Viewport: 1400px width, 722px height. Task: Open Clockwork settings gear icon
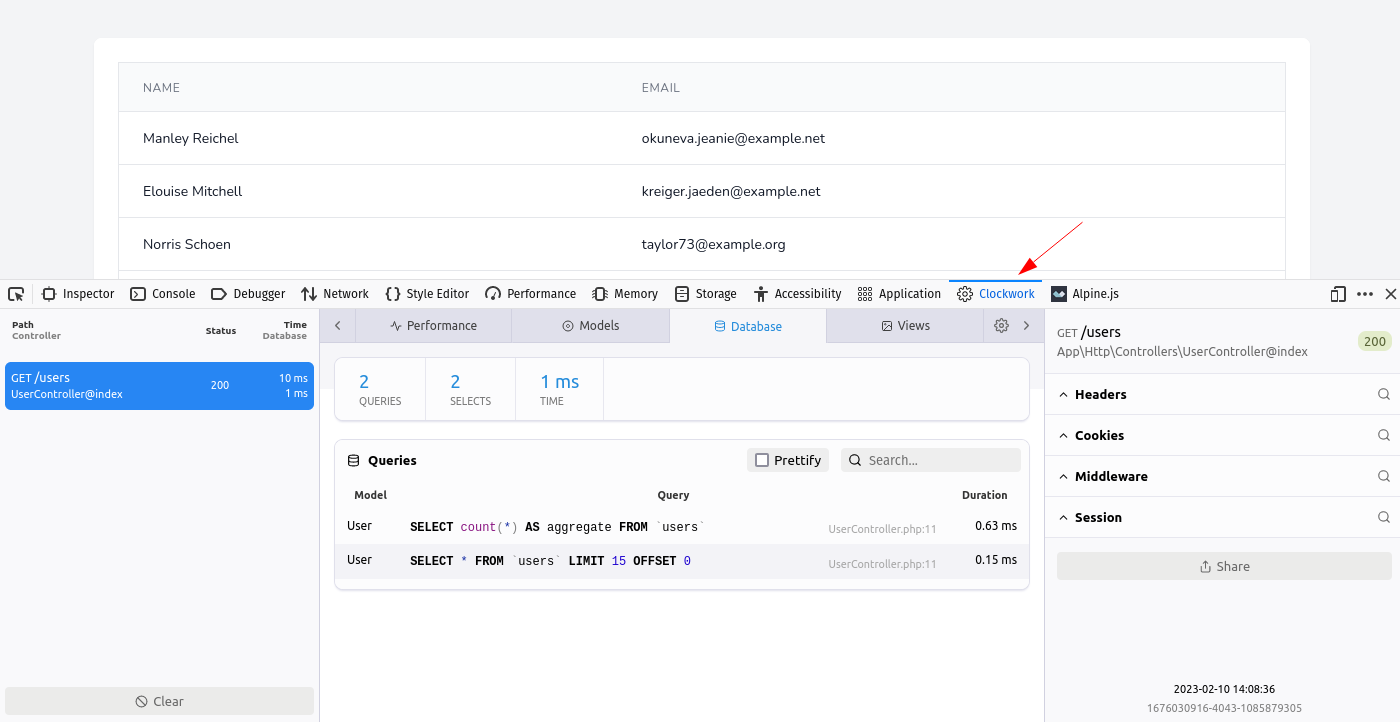click(1001, 326)
